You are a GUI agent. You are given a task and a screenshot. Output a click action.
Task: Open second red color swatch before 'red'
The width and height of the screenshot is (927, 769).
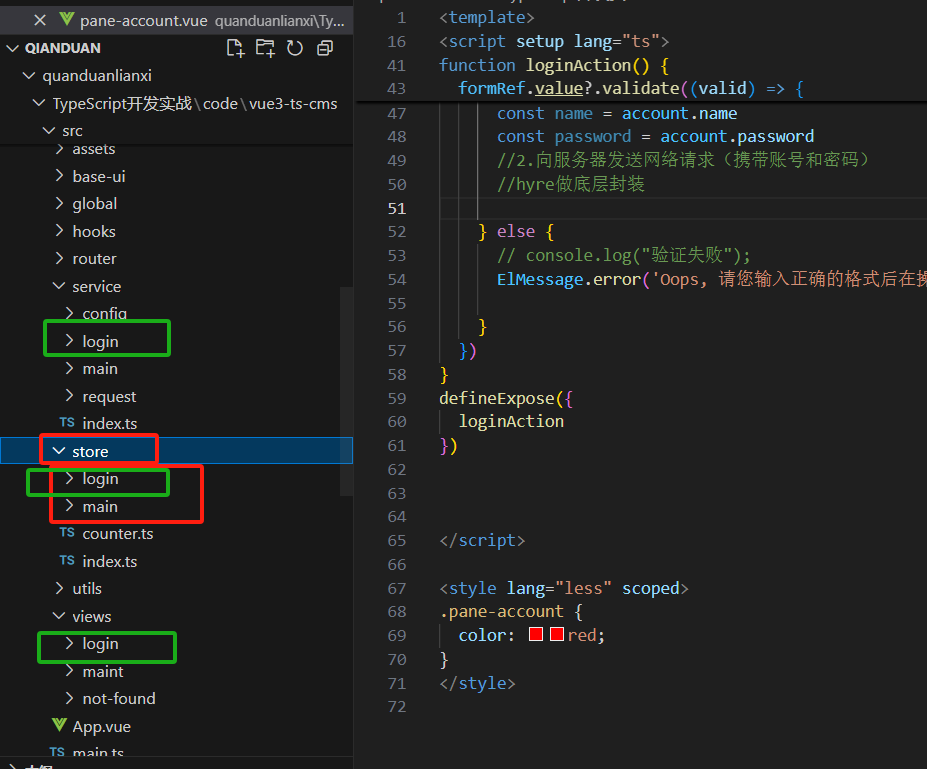click(x=556, y=634)
